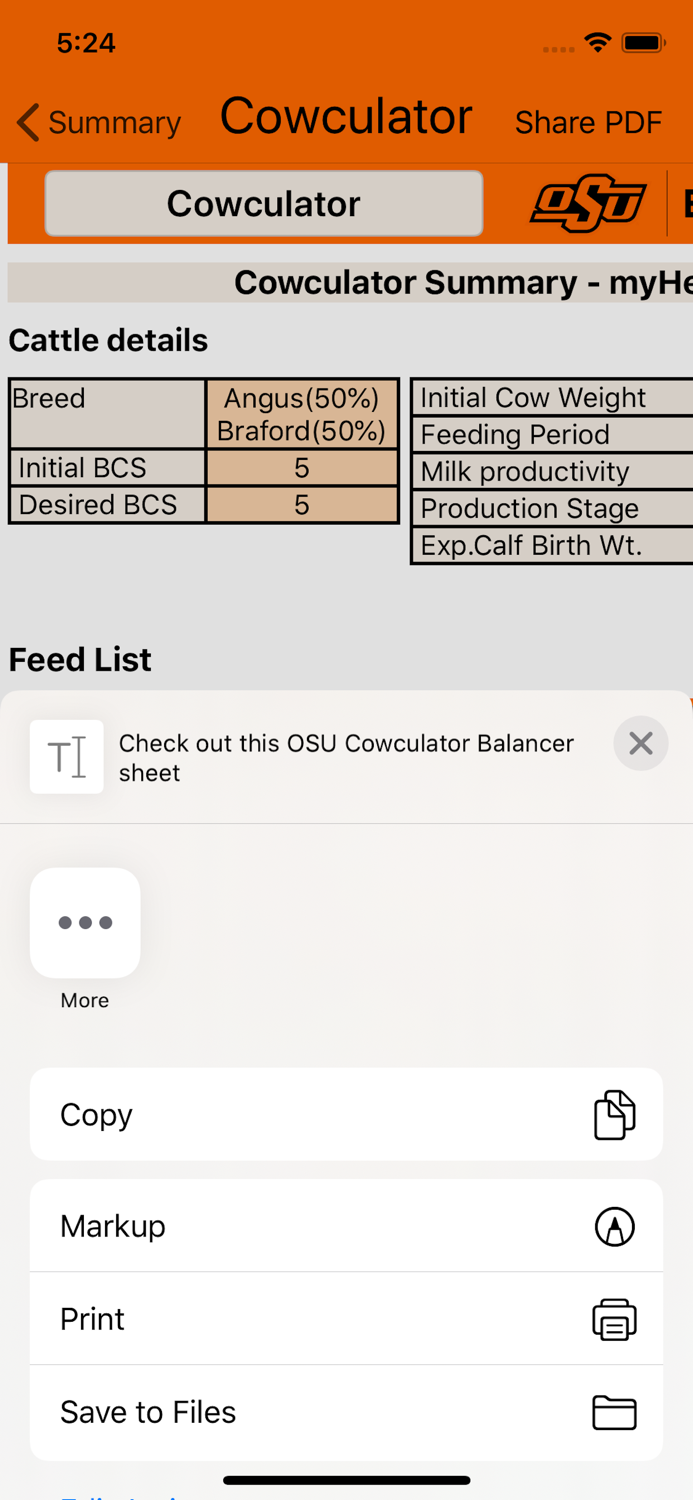Image resolution: width=693 pixels, height=1500 pixels.
Task: Tap Share PDF
Action: tap(588, 122)
